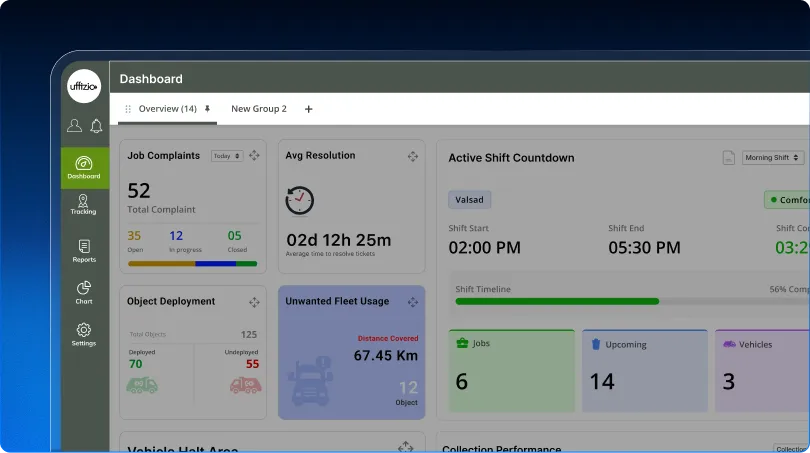Viewport: 810px width, 453px height.
Task: Click the complaints status progress bar
Action: tap(192, 264)
